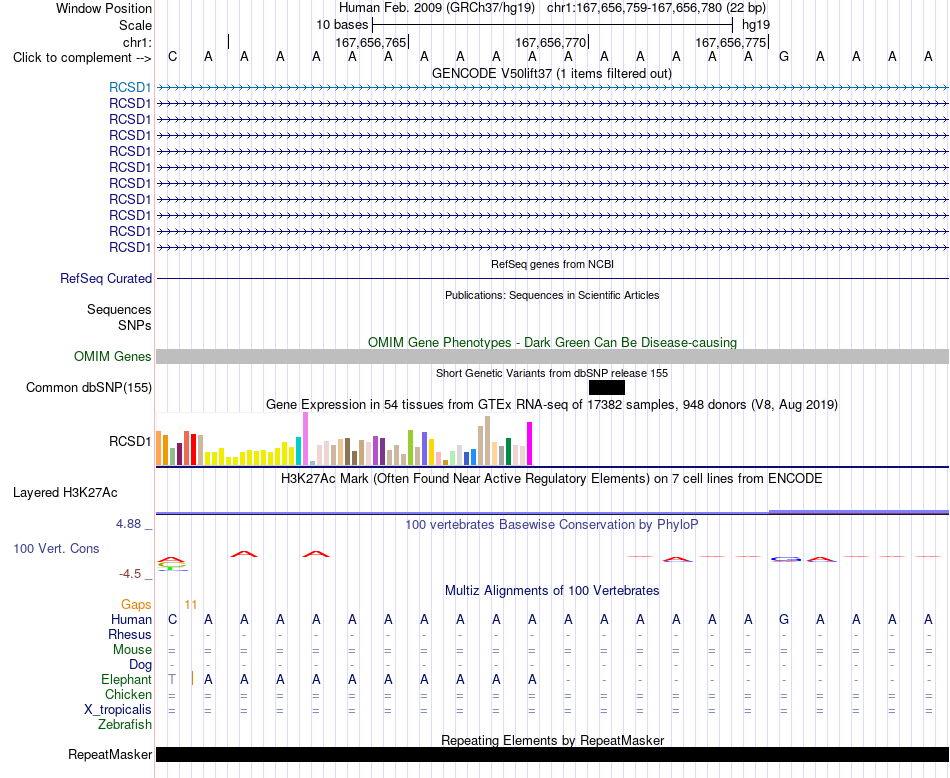
Task: Click the last magenta GTEx expression bar
Action: (x=530, y=444)
